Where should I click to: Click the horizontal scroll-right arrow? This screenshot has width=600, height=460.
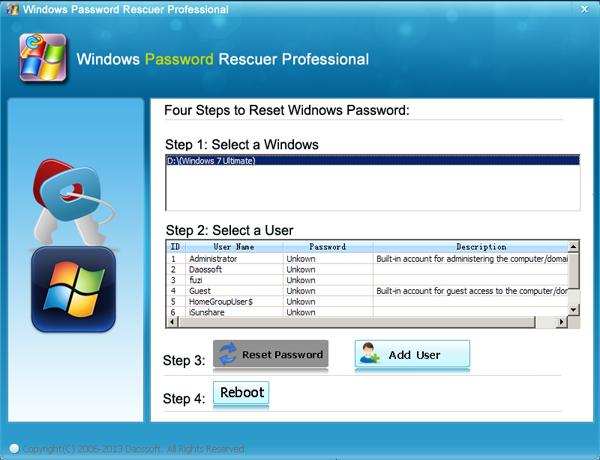[561, 322]
